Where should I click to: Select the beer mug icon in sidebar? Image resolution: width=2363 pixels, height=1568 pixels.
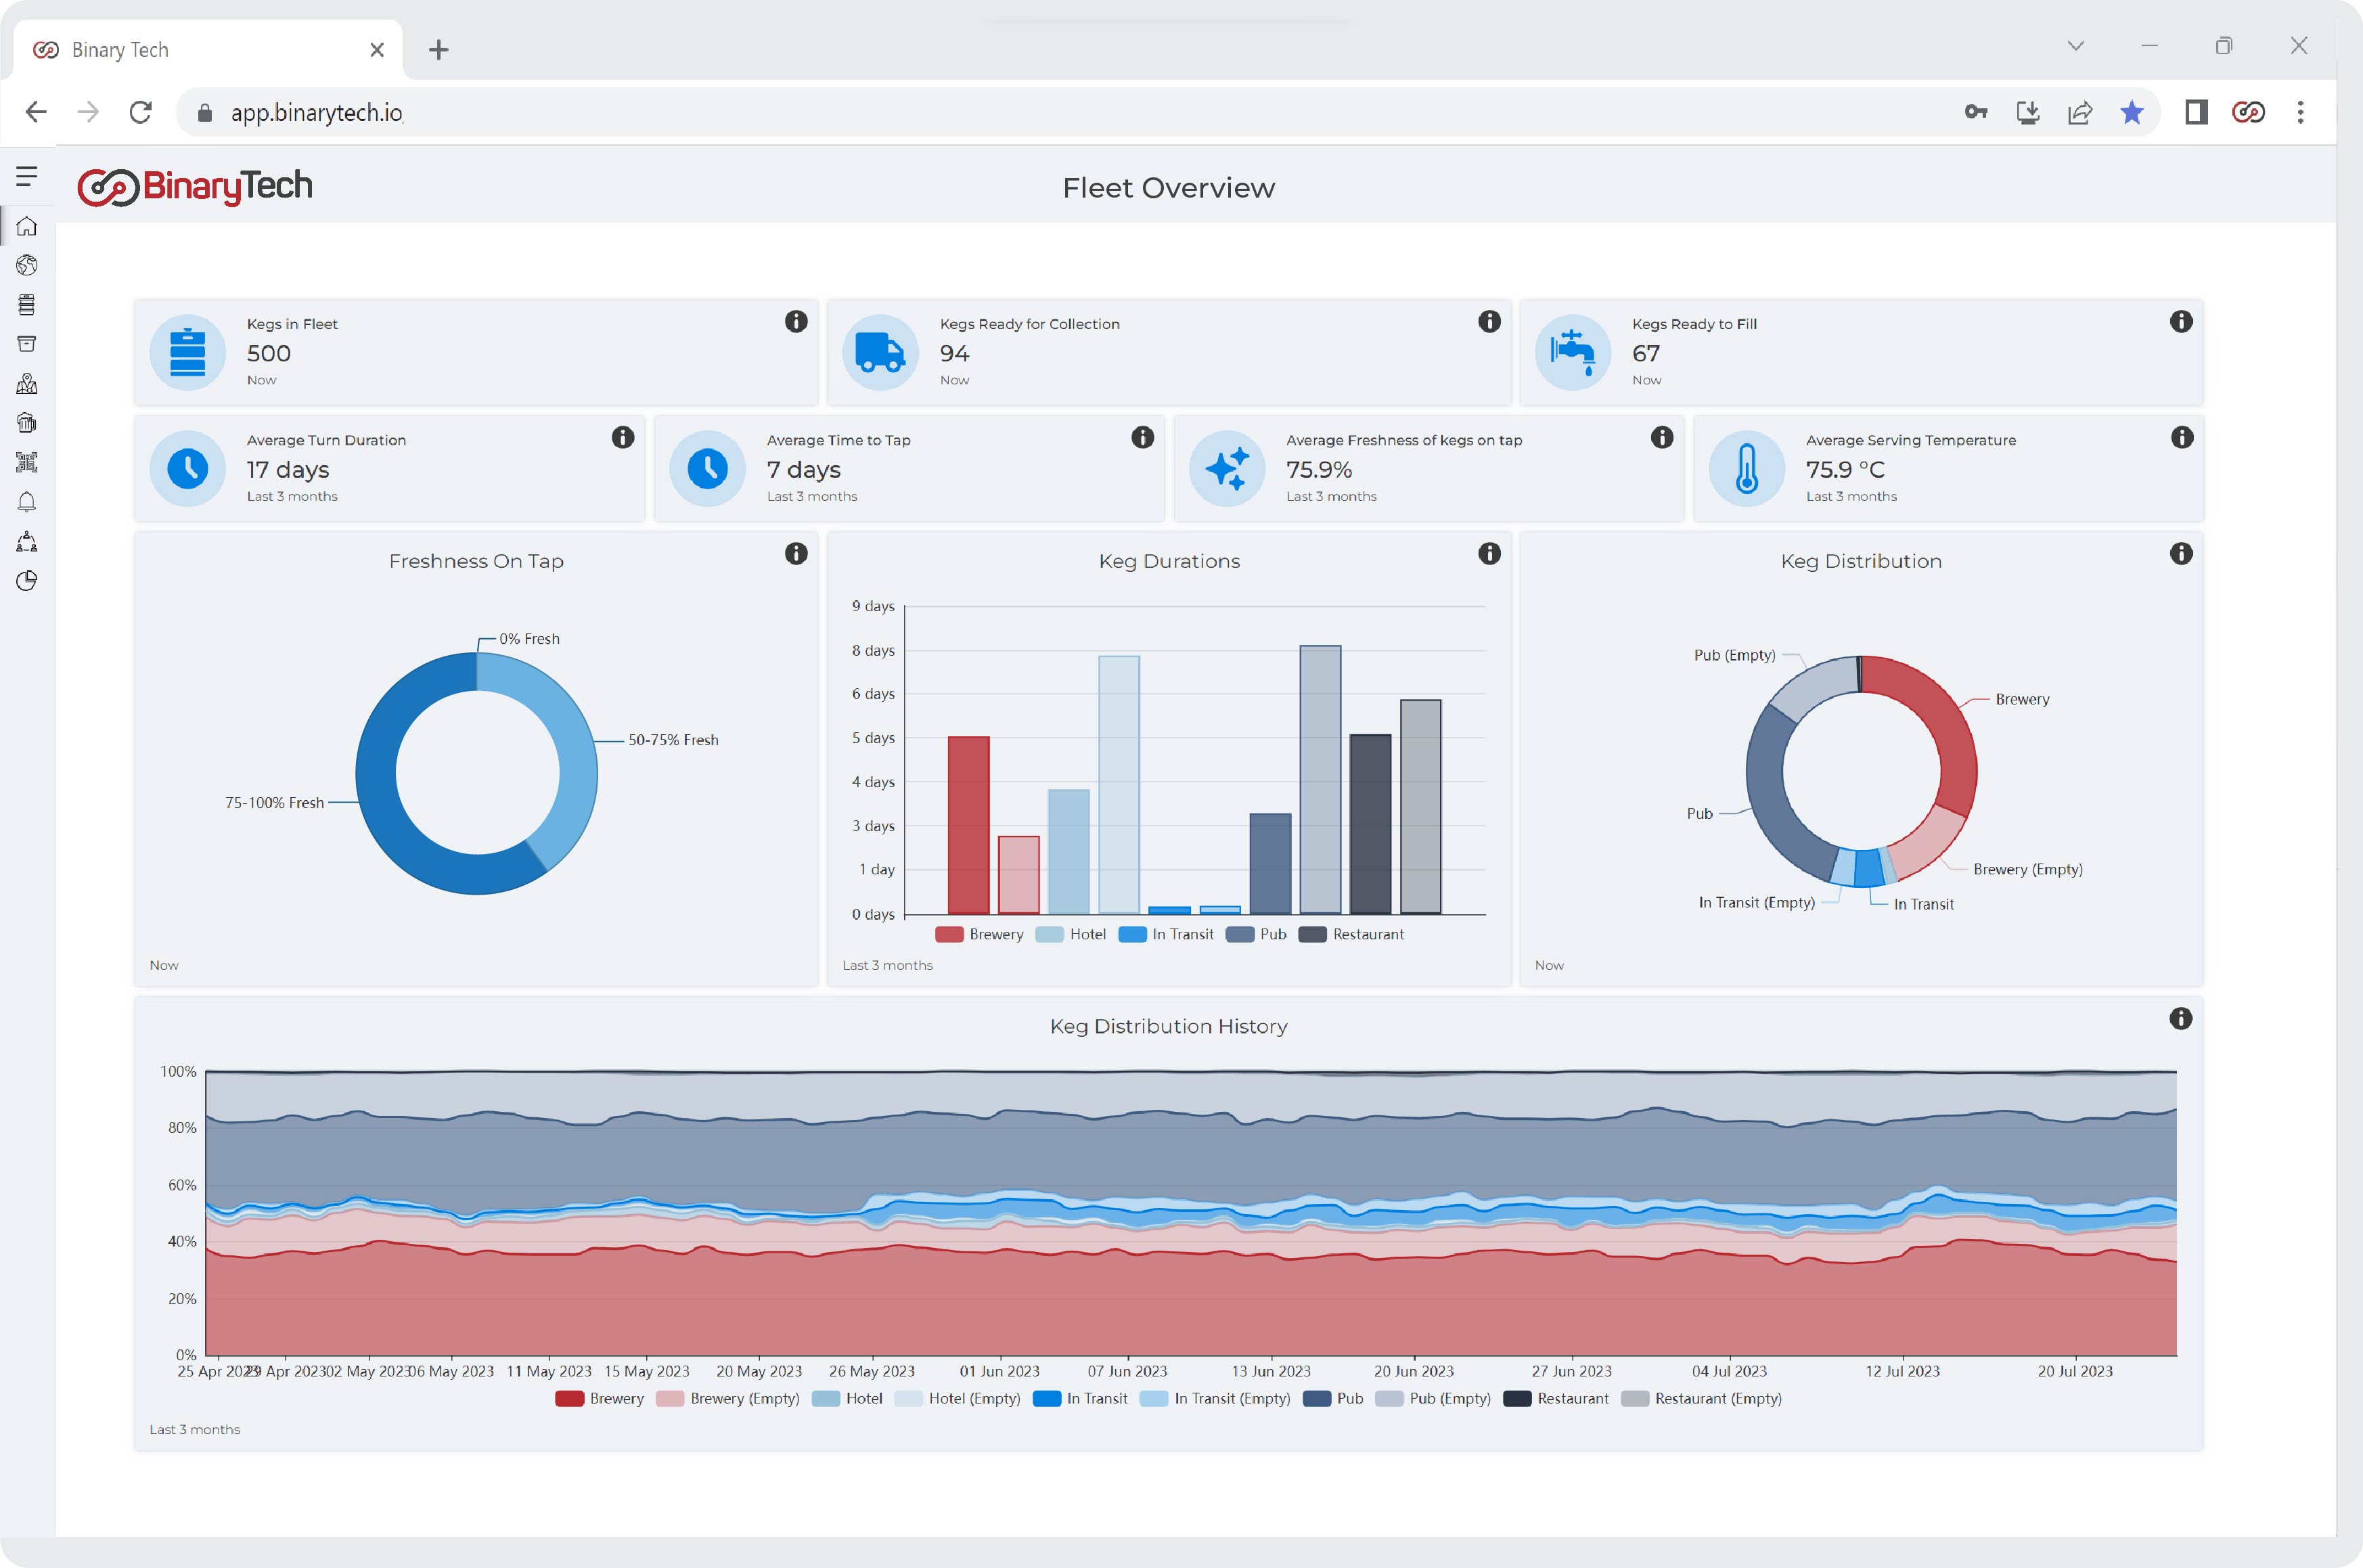(x=27, y=422)
